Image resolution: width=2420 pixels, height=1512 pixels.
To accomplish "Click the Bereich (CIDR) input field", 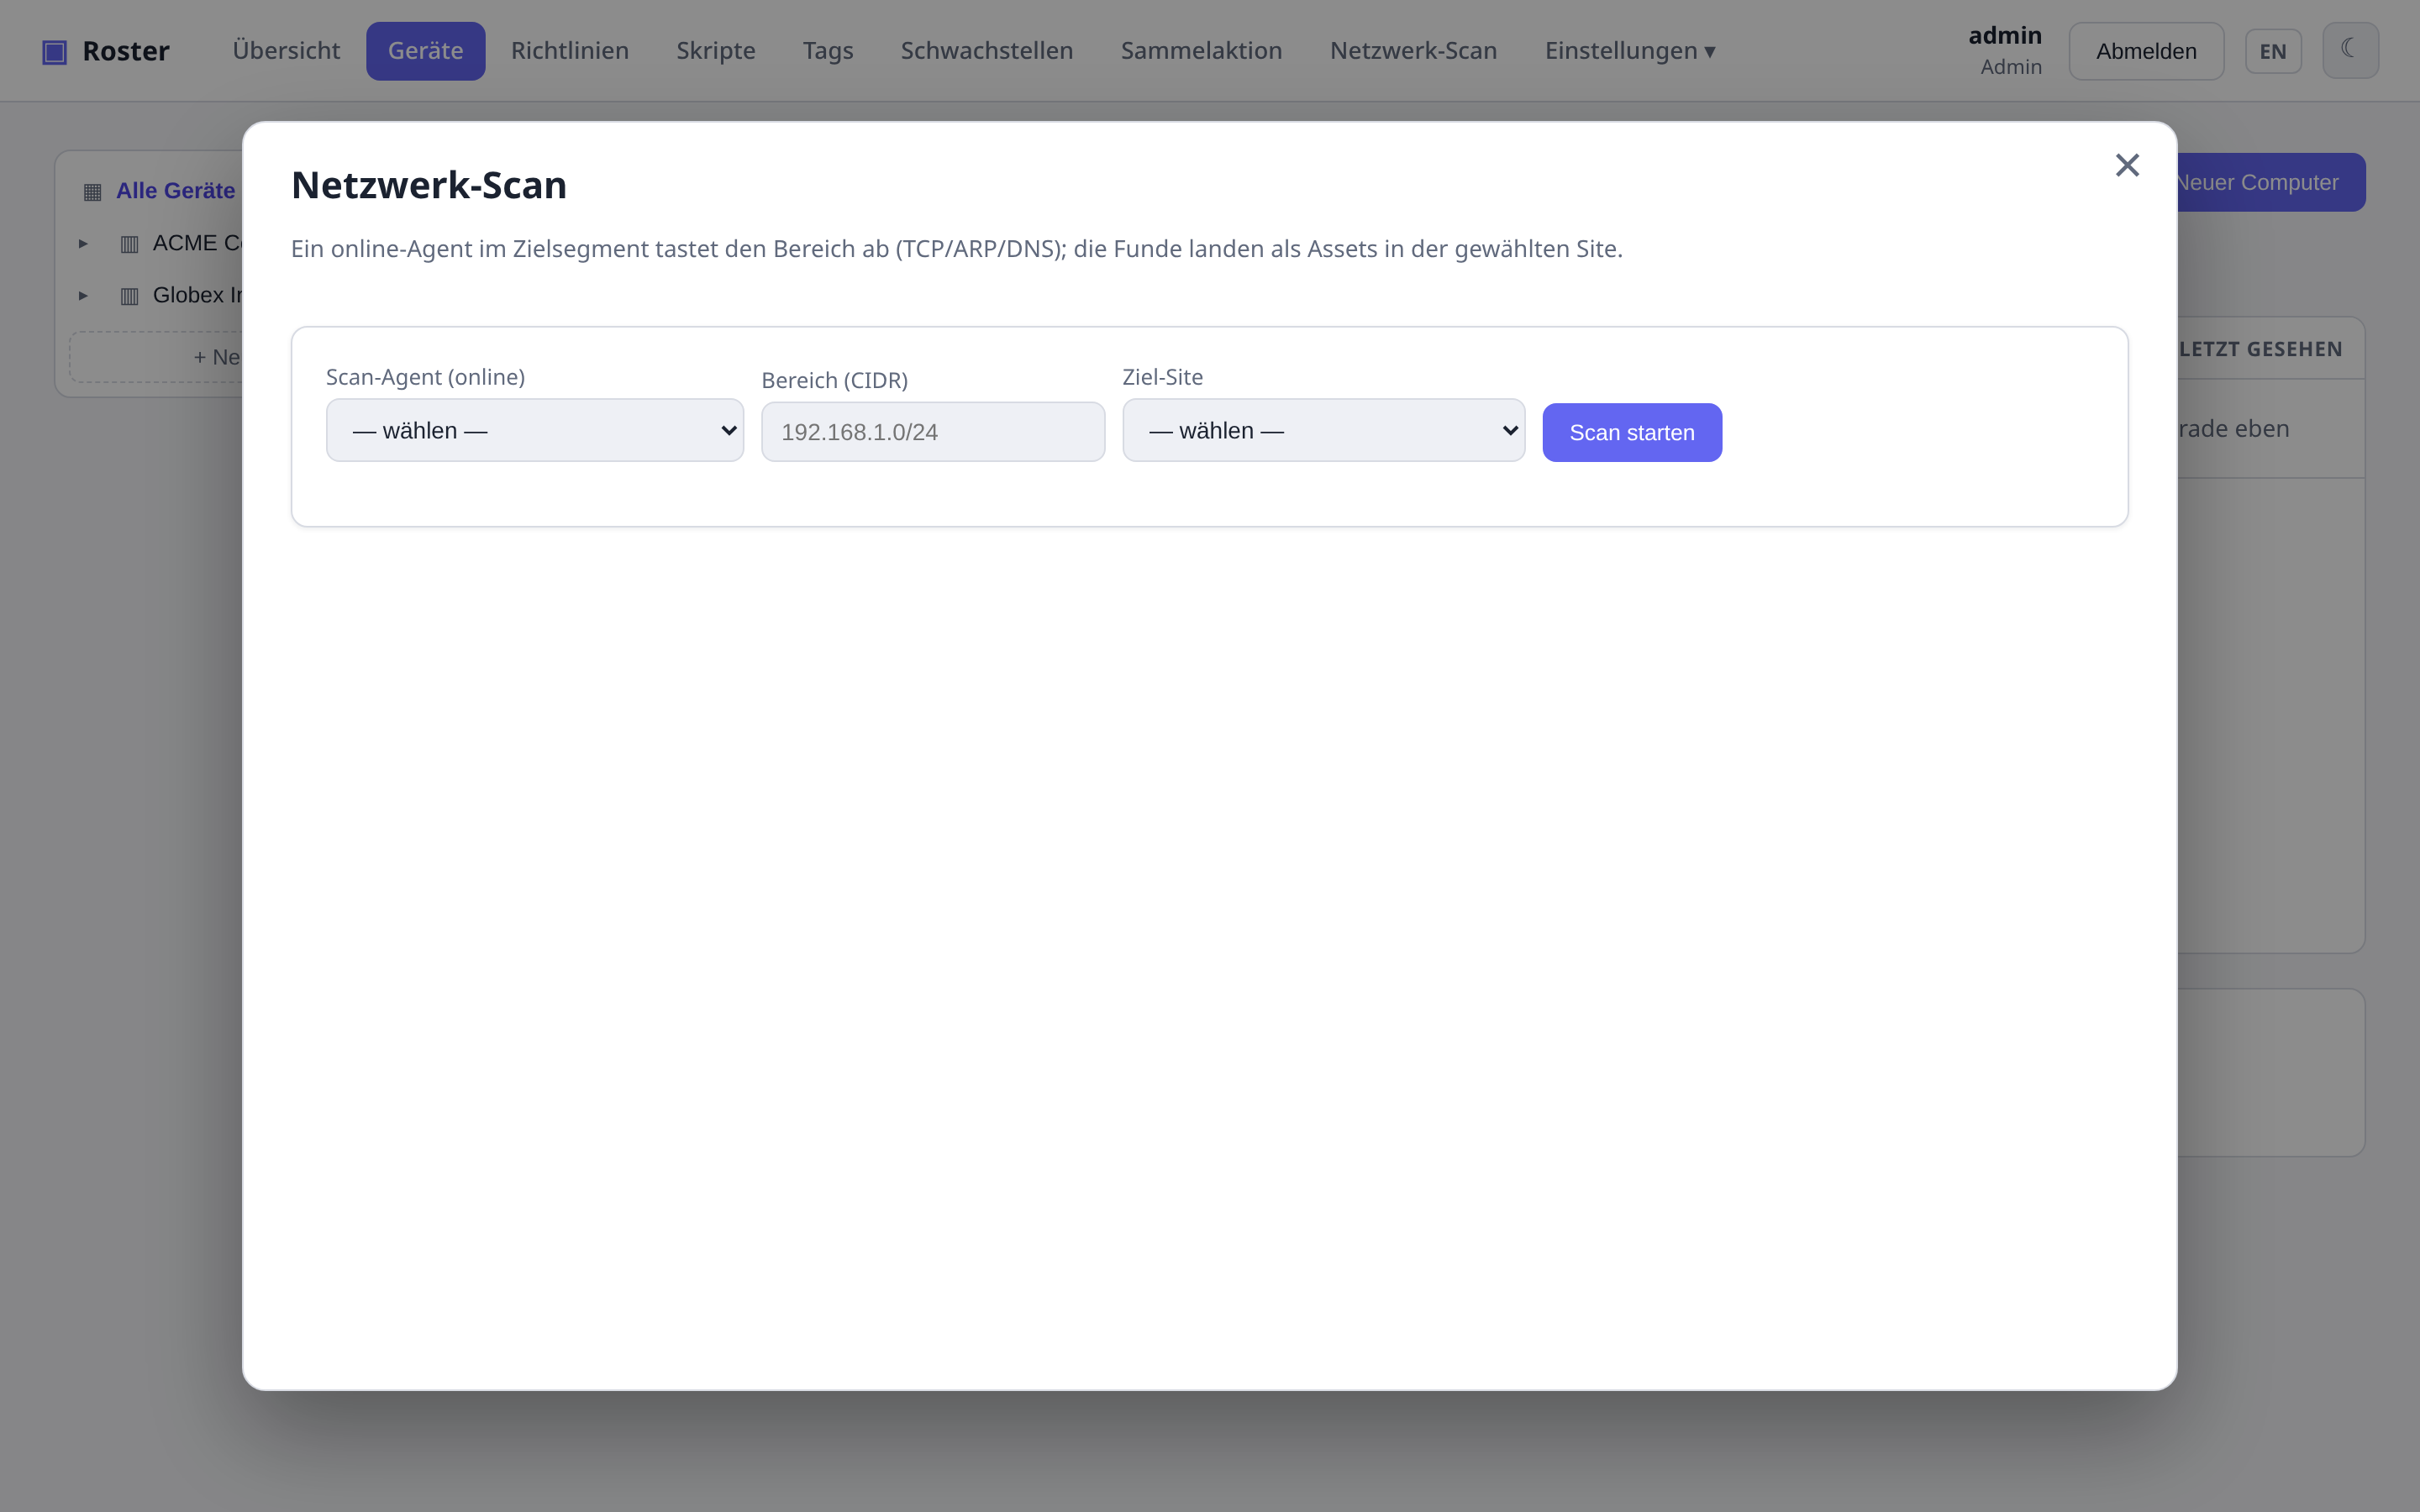I will click(933, 432).
